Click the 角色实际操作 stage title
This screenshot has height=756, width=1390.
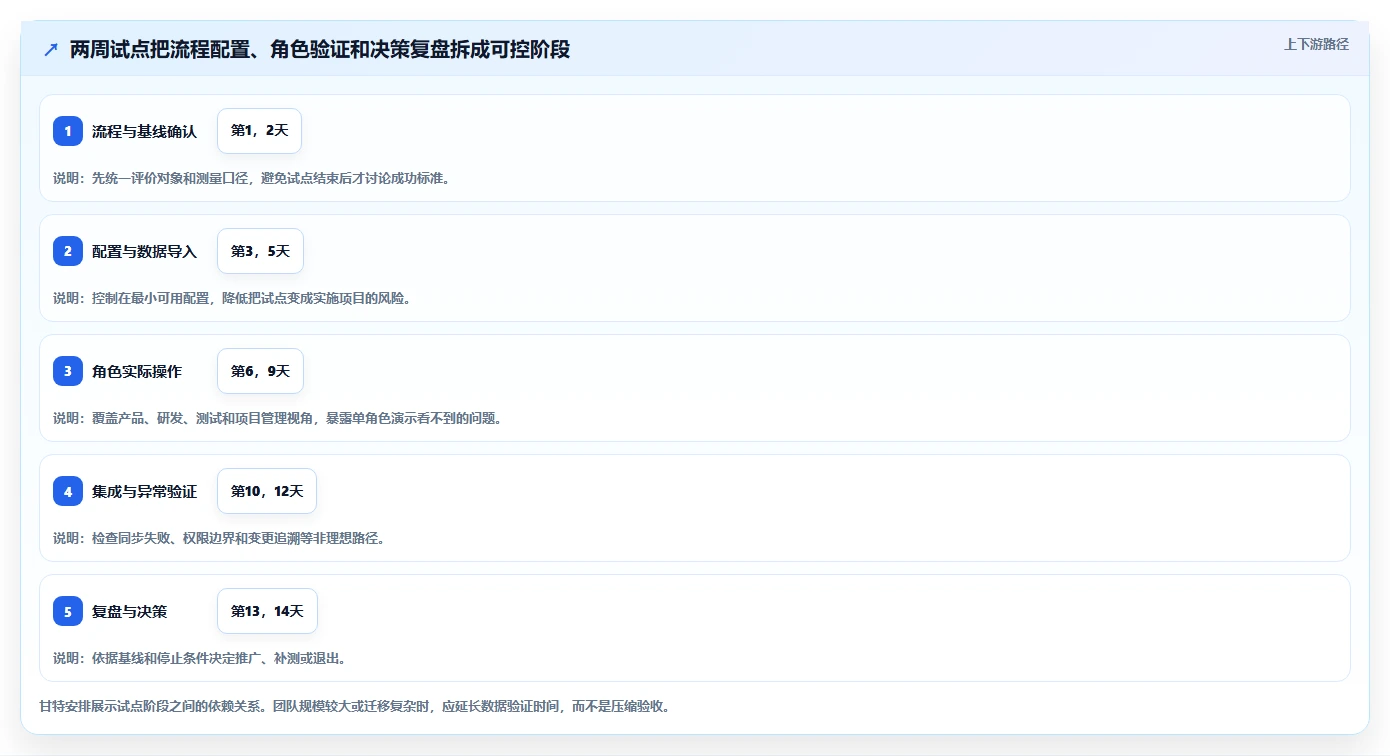[x=137, y=371]
